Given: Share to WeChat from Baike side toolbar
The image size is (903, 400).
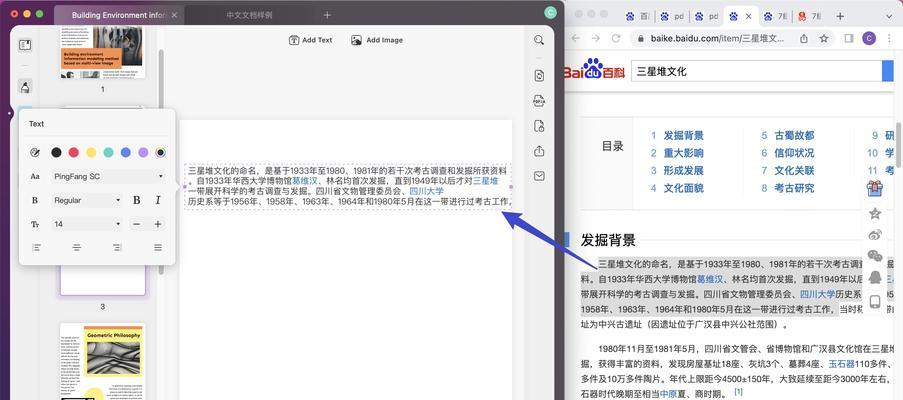Looking at the screenshot, I should click(x=875, y=256).
